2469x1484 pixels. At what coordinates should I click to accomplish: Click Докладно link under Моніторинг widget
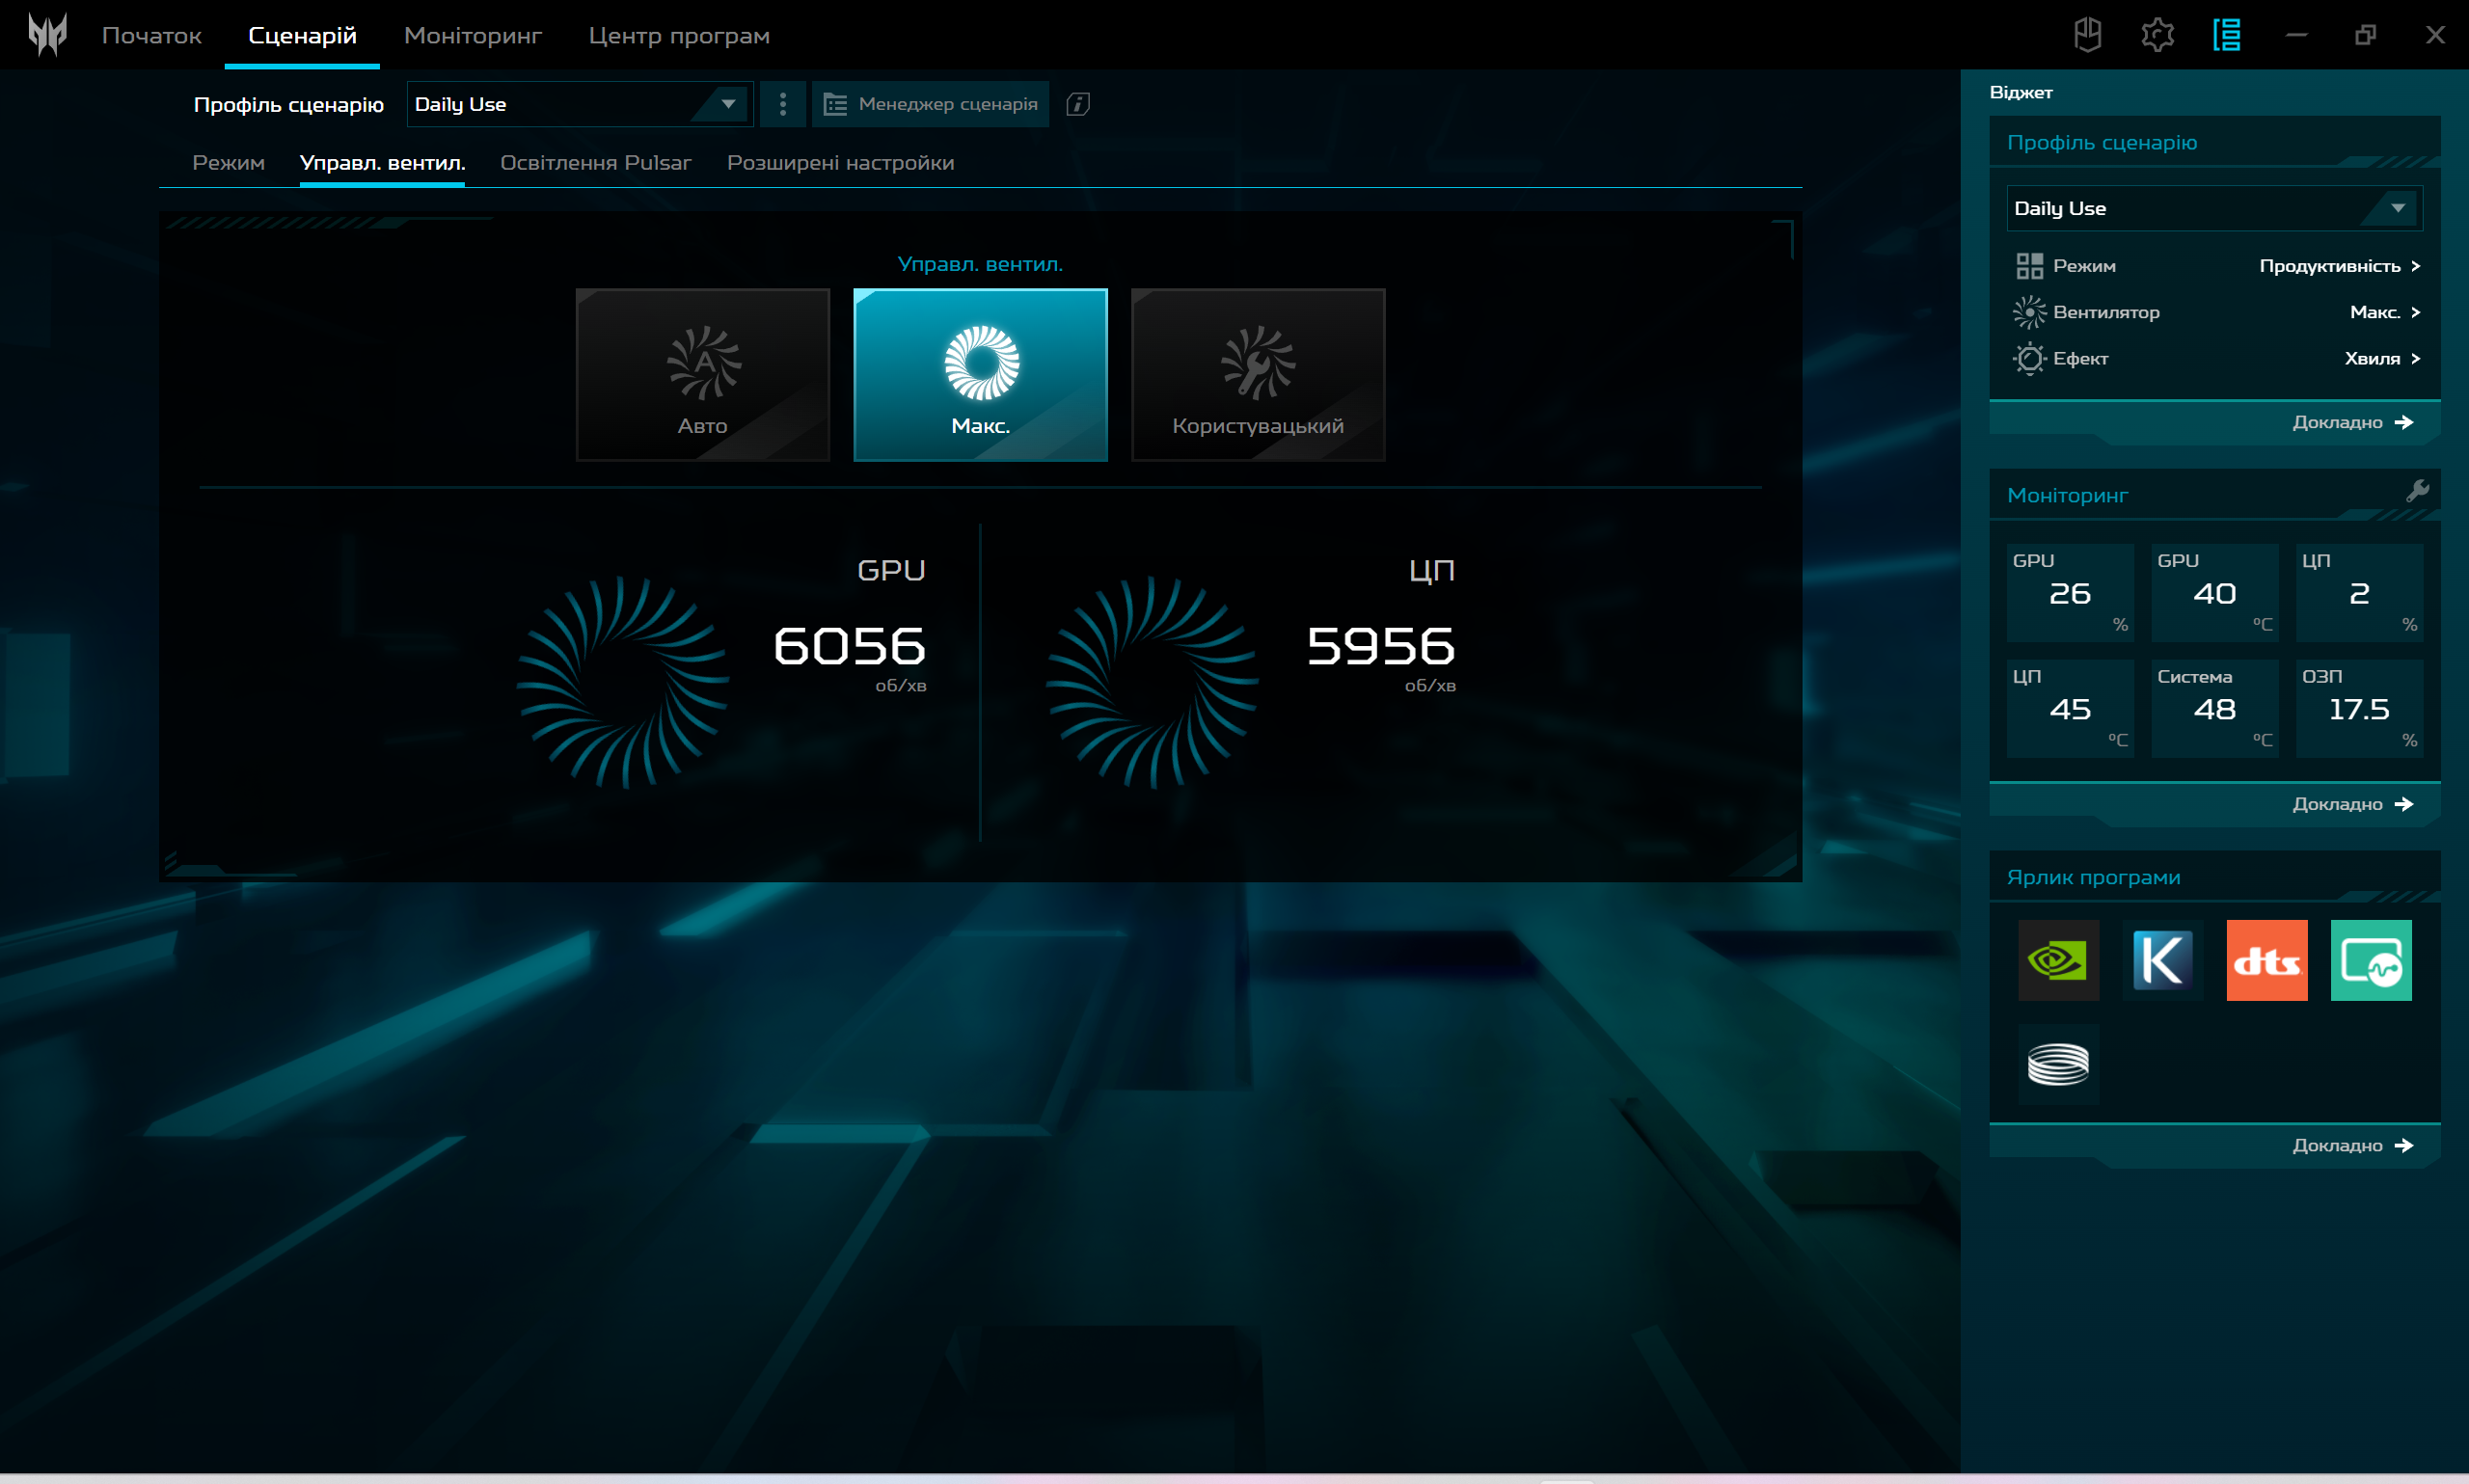2352,804
